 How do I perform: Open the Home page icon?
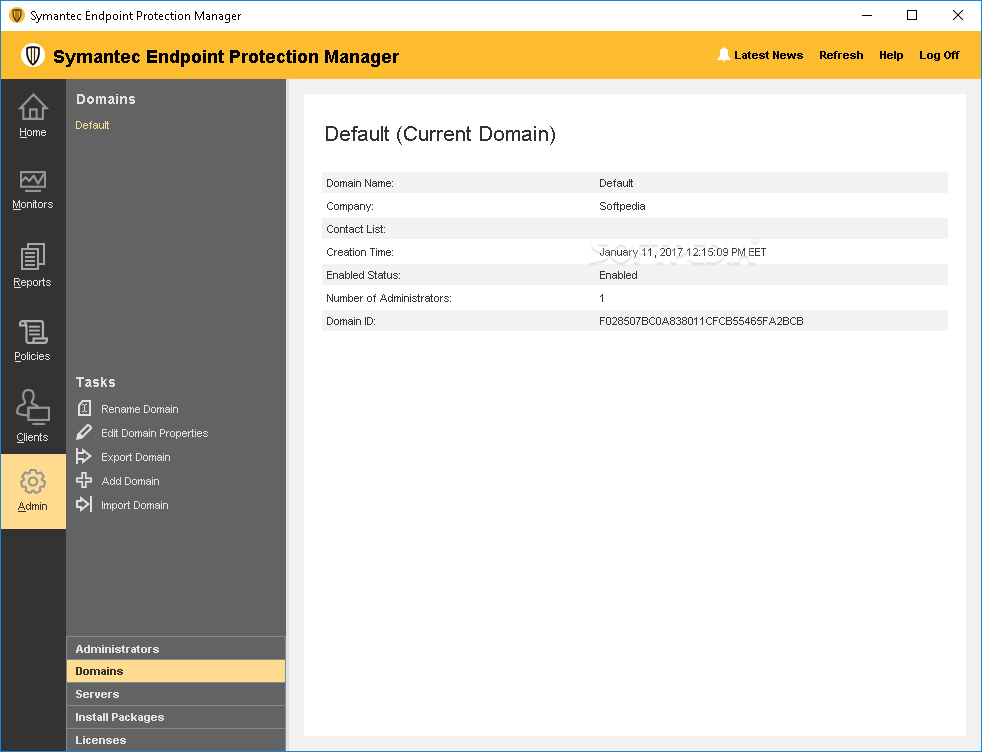point(33,106)
